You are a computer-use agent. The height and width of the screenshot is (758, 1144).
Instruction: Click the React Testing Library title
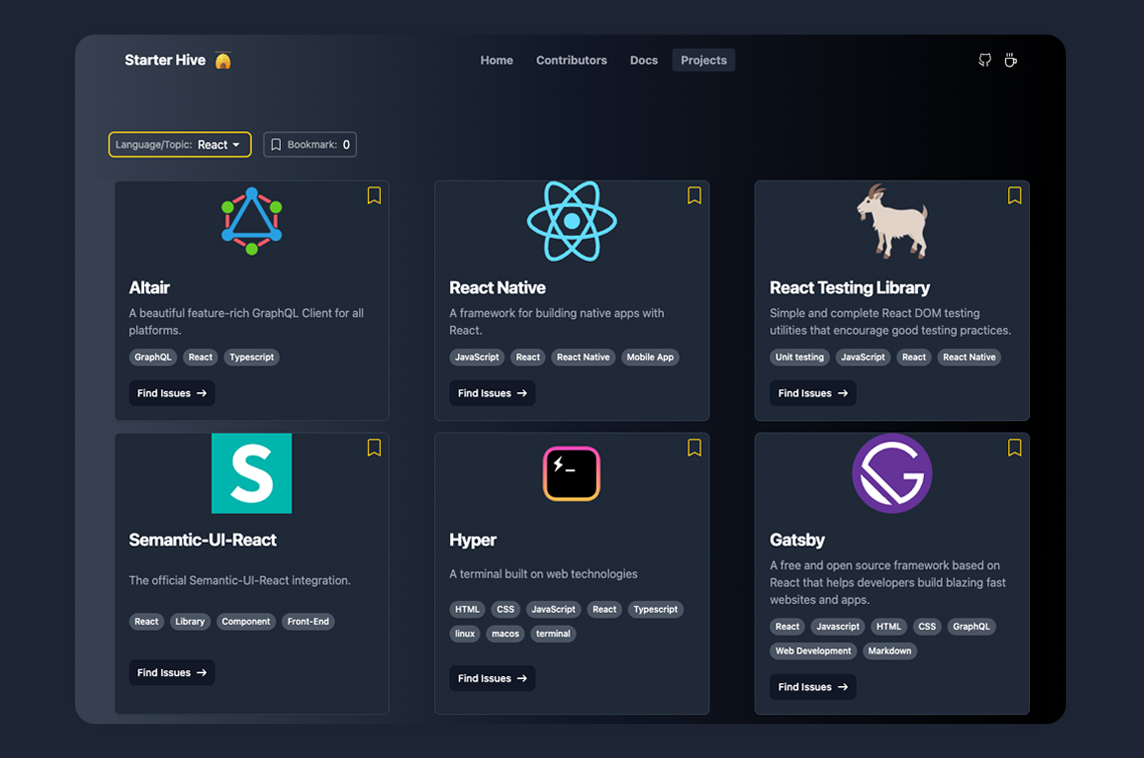tap(850, 287)
